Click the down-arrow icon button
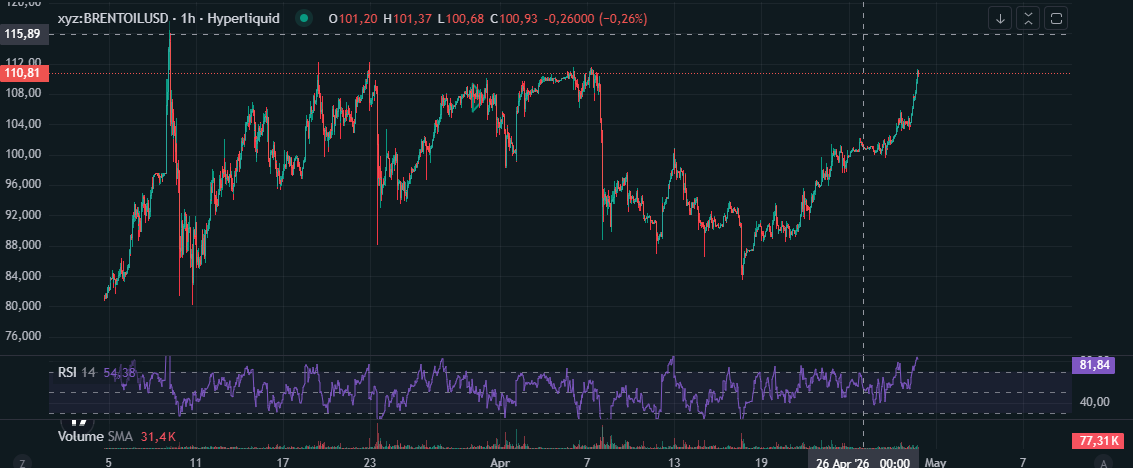Image resolution: width=1133 pixels, height=468 pixels. (1000, 19)
